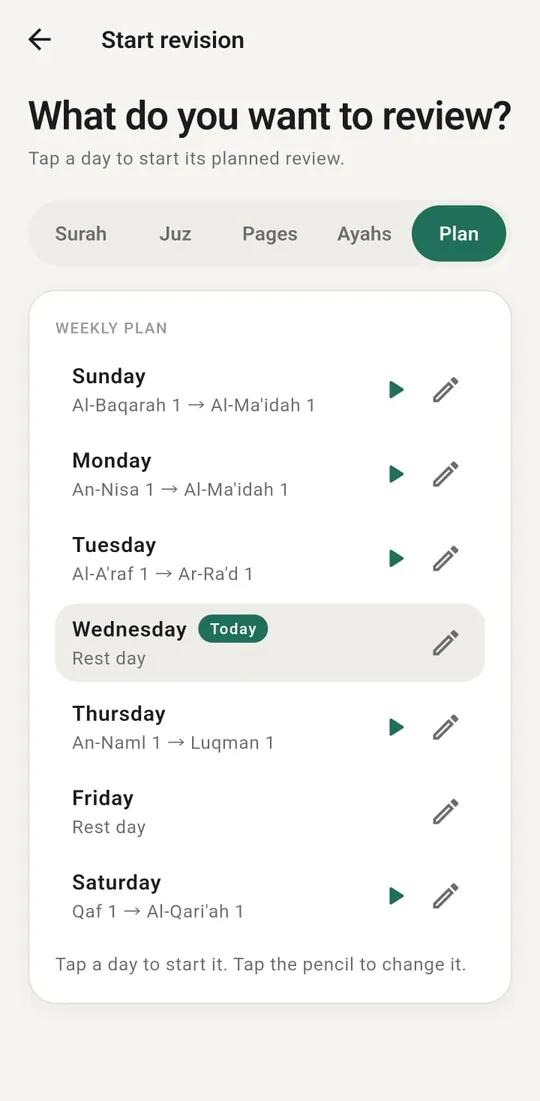Image resolution: width=540 pixels, height=1101 pixels.
Task: Switch to the Juz tab
Action: point(175,234)
